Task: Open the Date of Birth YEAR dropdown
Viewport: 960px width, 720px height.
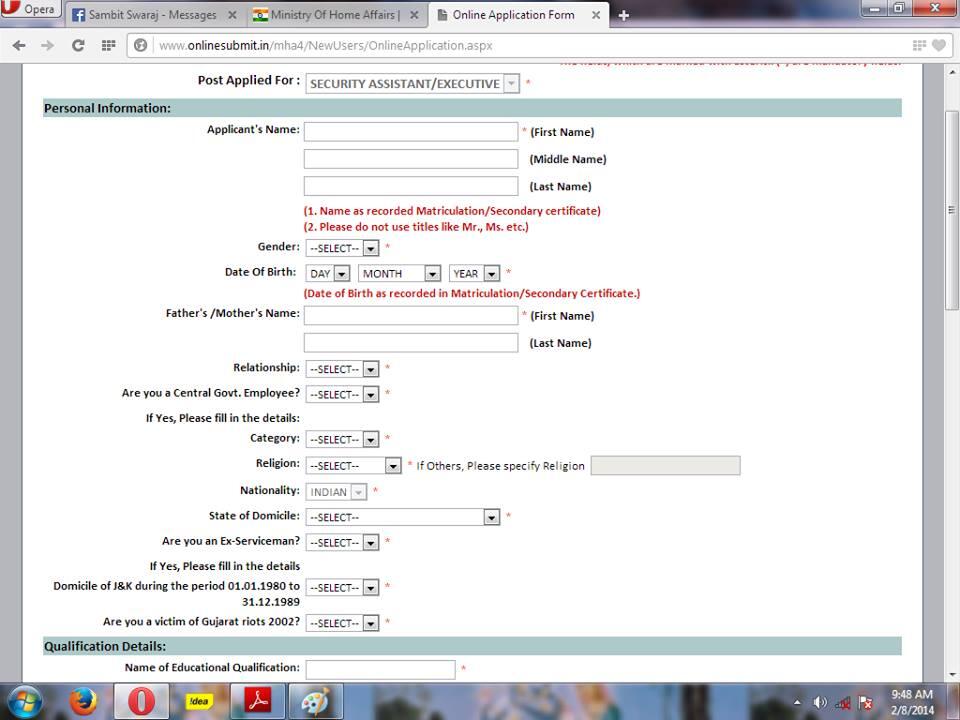Action: (474, 273)
